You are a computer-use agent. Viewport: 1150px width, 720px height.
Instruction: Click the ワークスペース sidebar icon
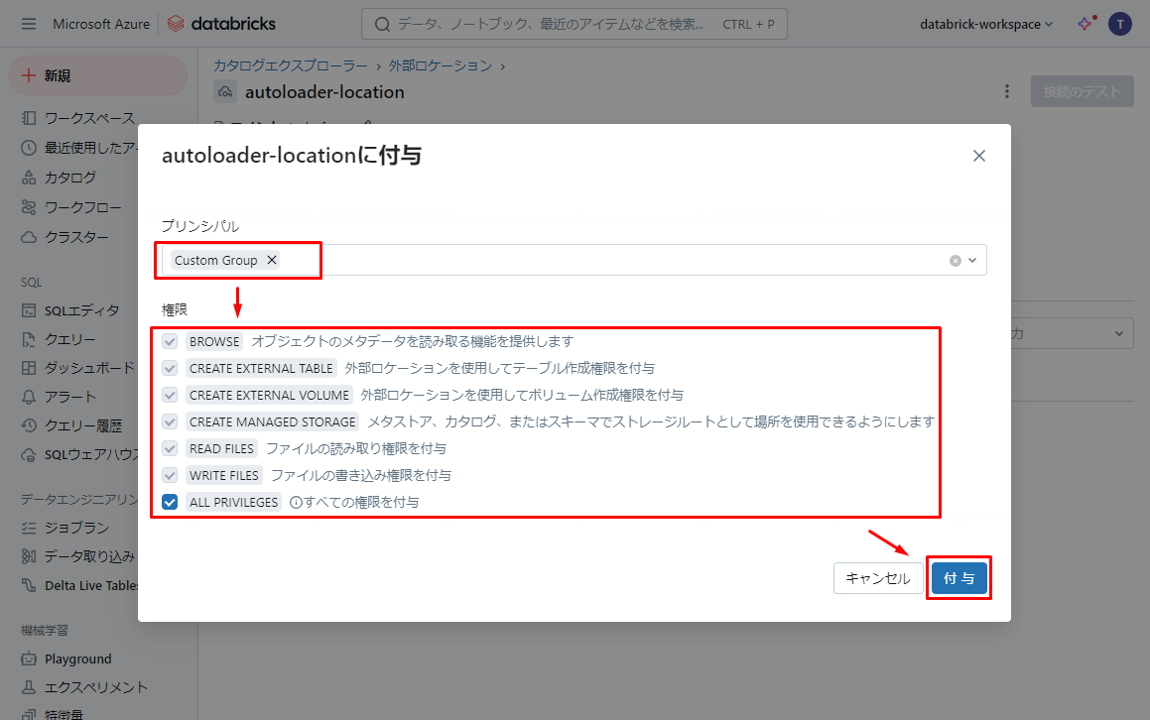pyautogui.click(x=29, y=118)
